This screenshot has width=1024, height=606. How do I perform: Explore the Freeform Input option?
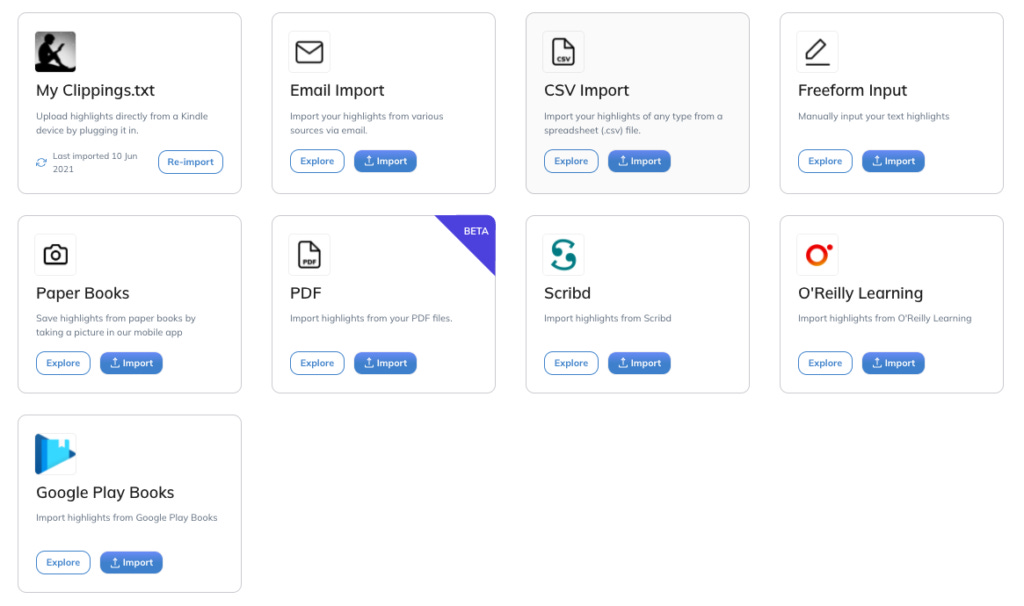[825, 161]
